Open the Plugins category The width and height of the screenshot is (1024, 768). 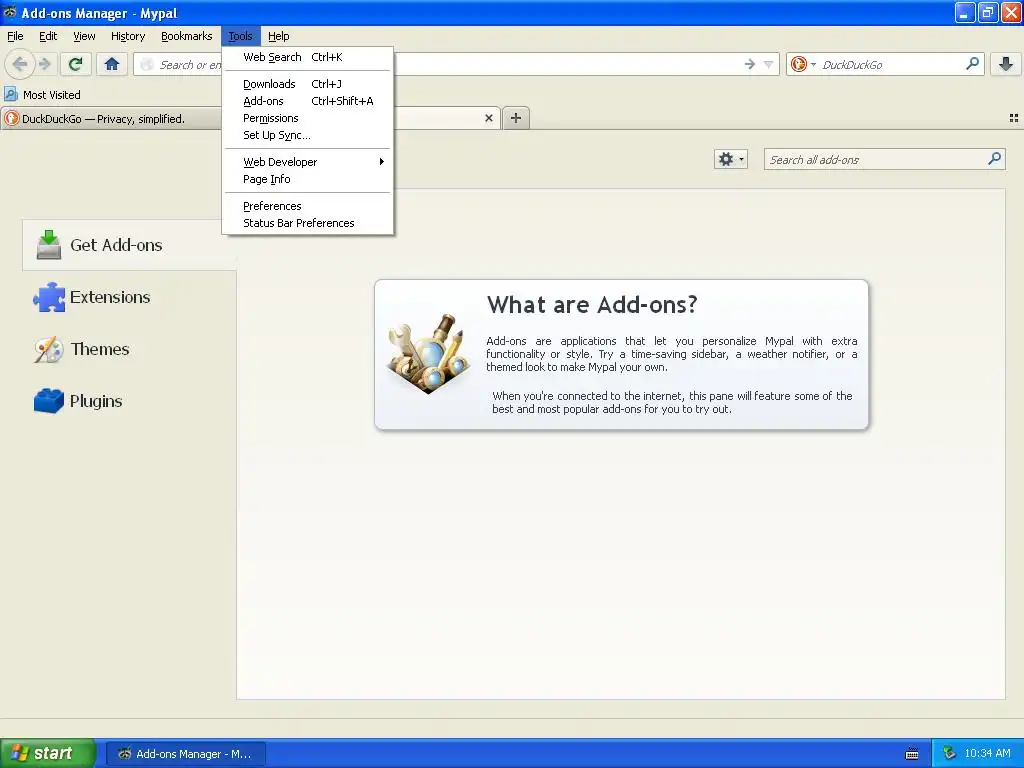pyautogui.click(x=129, y=401)
